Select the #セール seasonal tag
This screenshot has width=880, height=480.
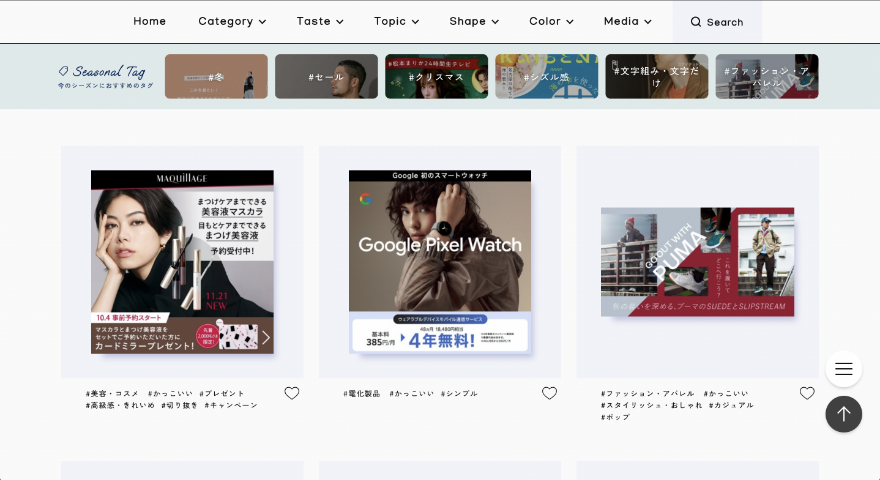[x=327, y=76]
